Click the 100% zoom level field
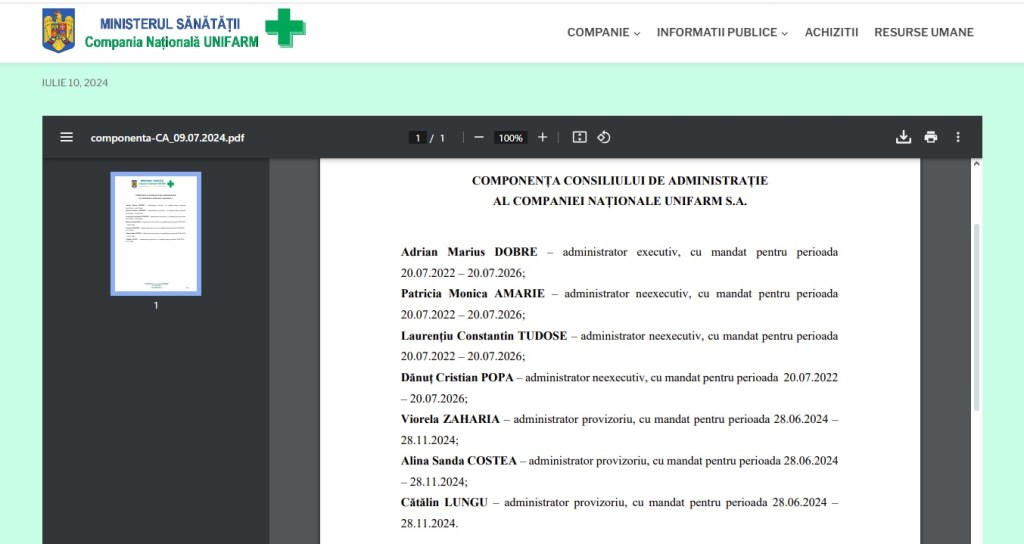 (x=510, y=138)
